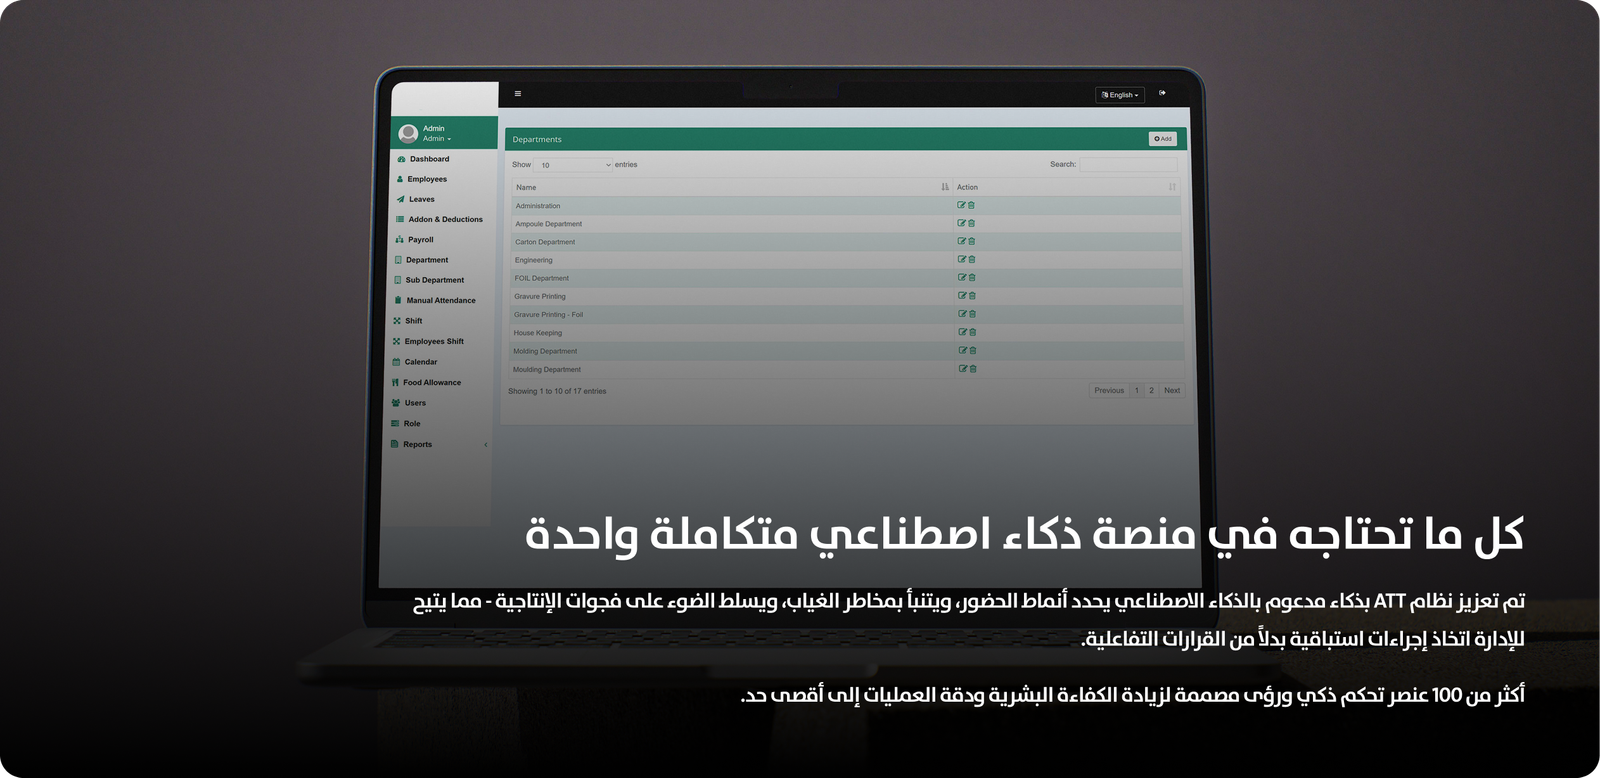Click the hamburger sidebar toggle icon

(517, 94)
